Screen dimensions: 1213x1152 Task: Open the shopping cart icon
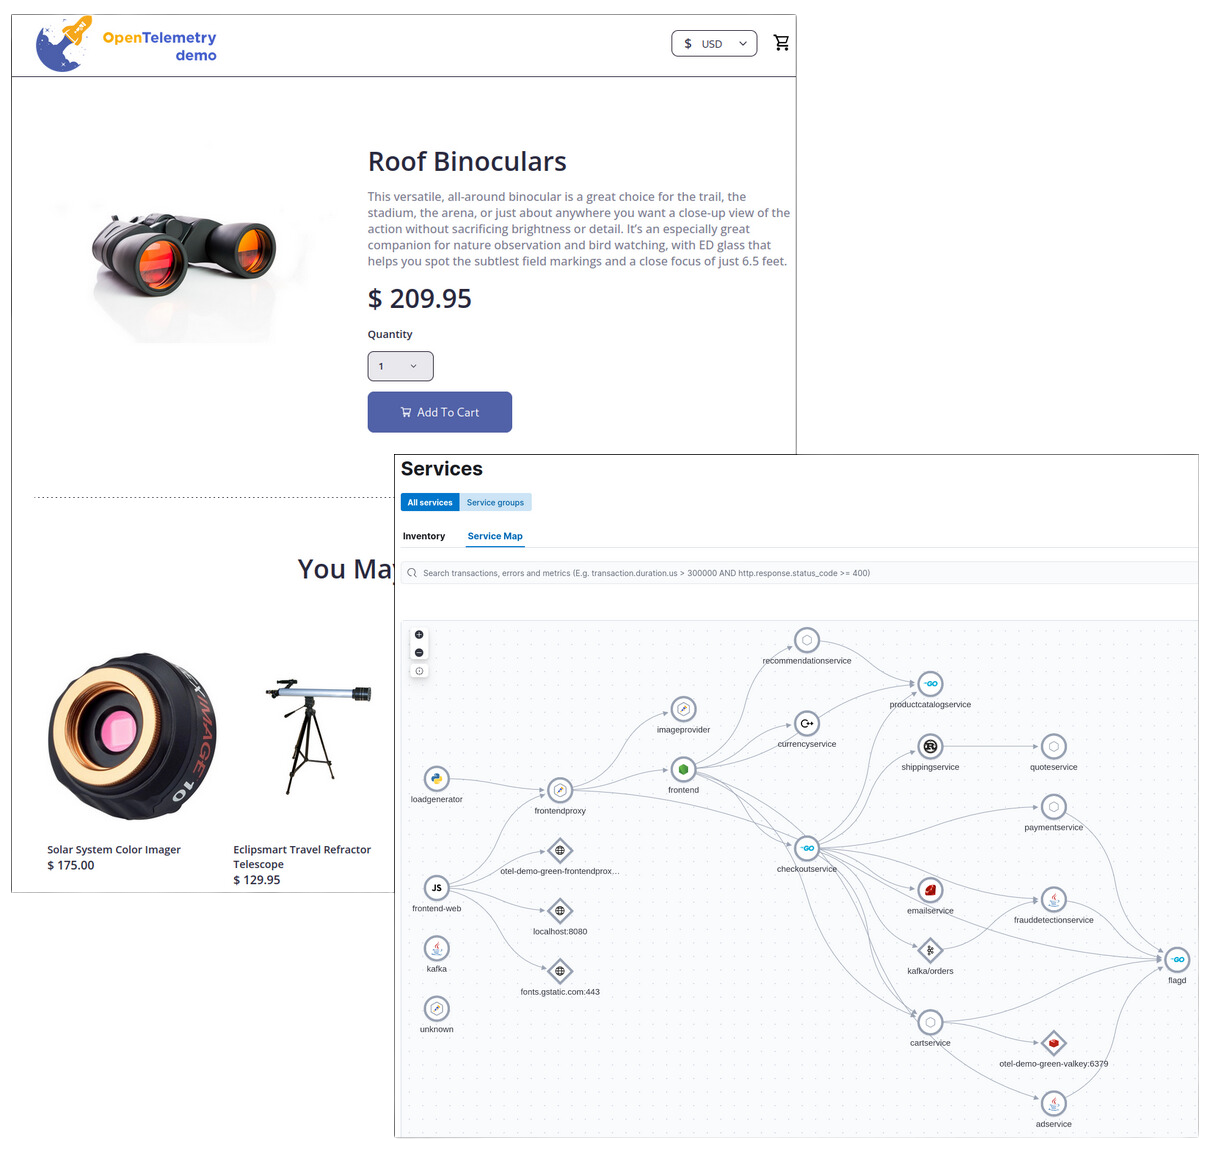(x=781, y=43)
